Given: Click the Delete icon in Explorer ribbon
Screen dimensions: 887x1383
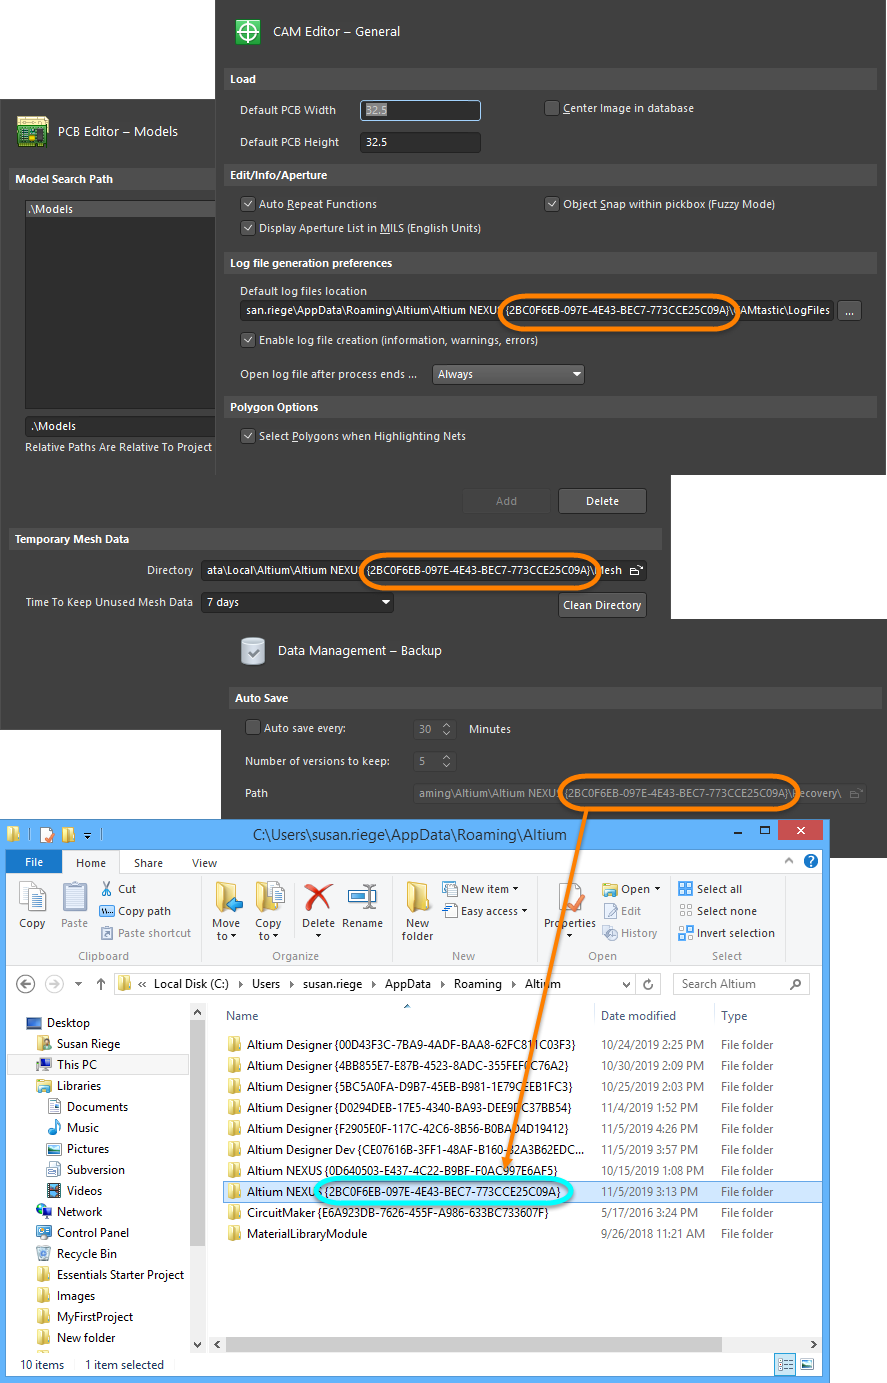Looking at the screenshot, I should coord(318,897).
